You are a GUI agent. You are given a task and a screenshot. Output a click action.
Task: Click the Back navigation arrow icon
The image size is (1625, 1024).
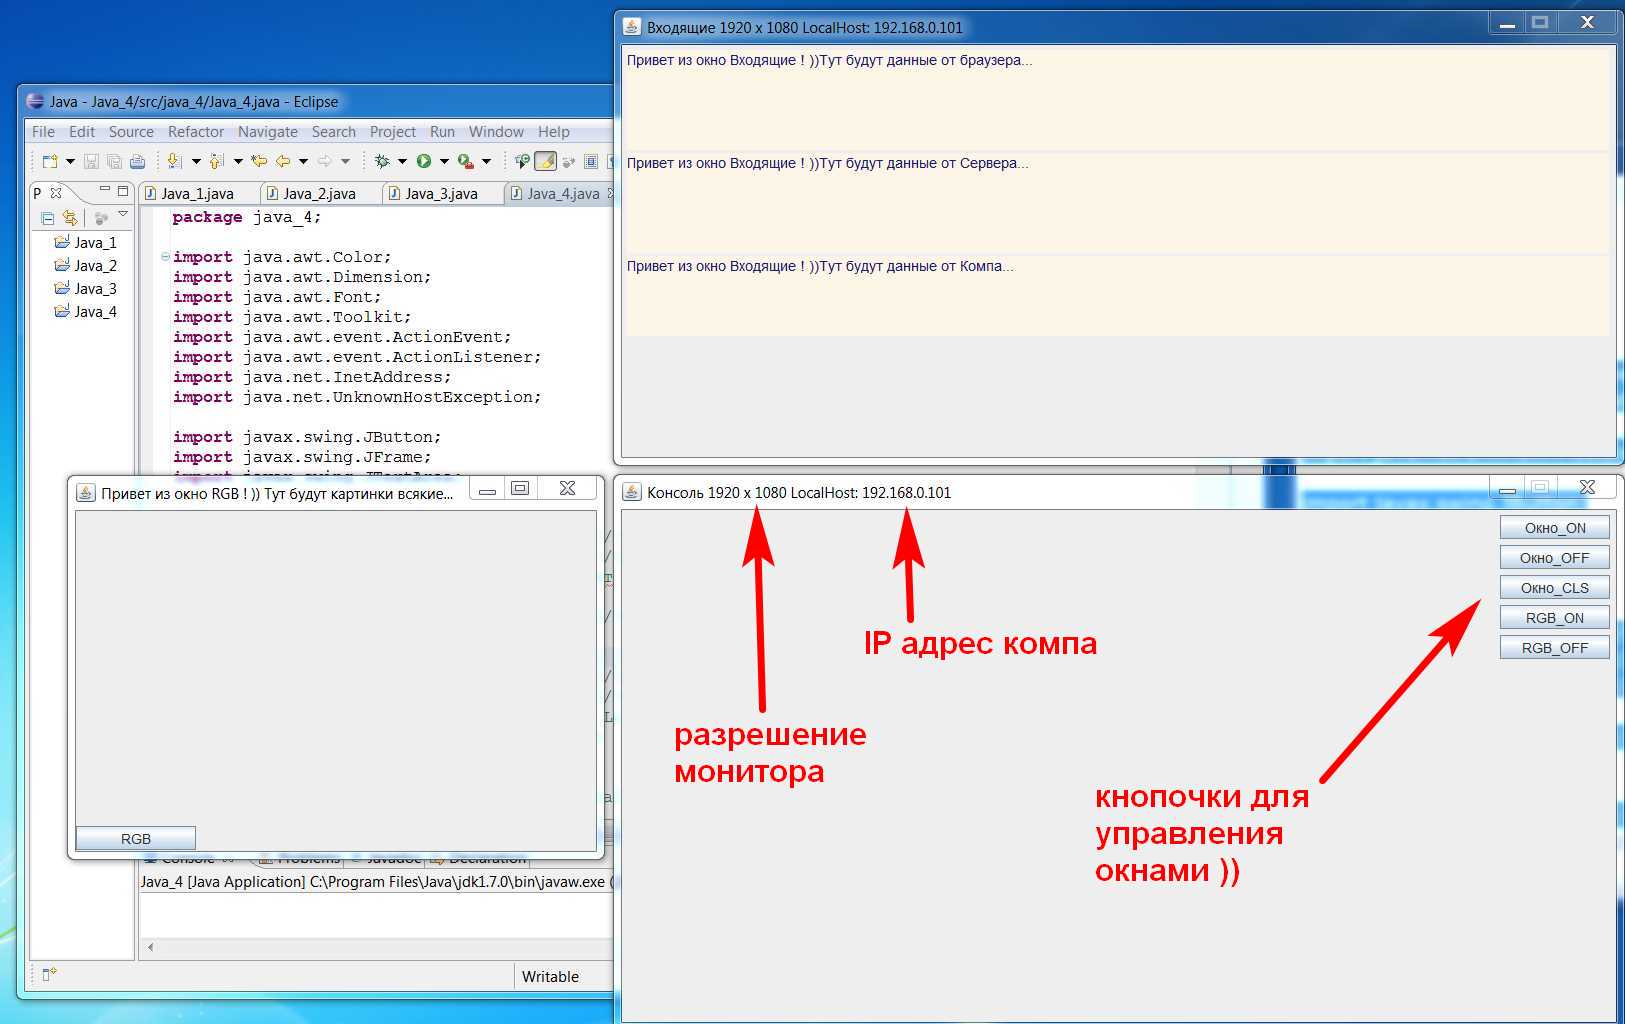pos(283,161)
